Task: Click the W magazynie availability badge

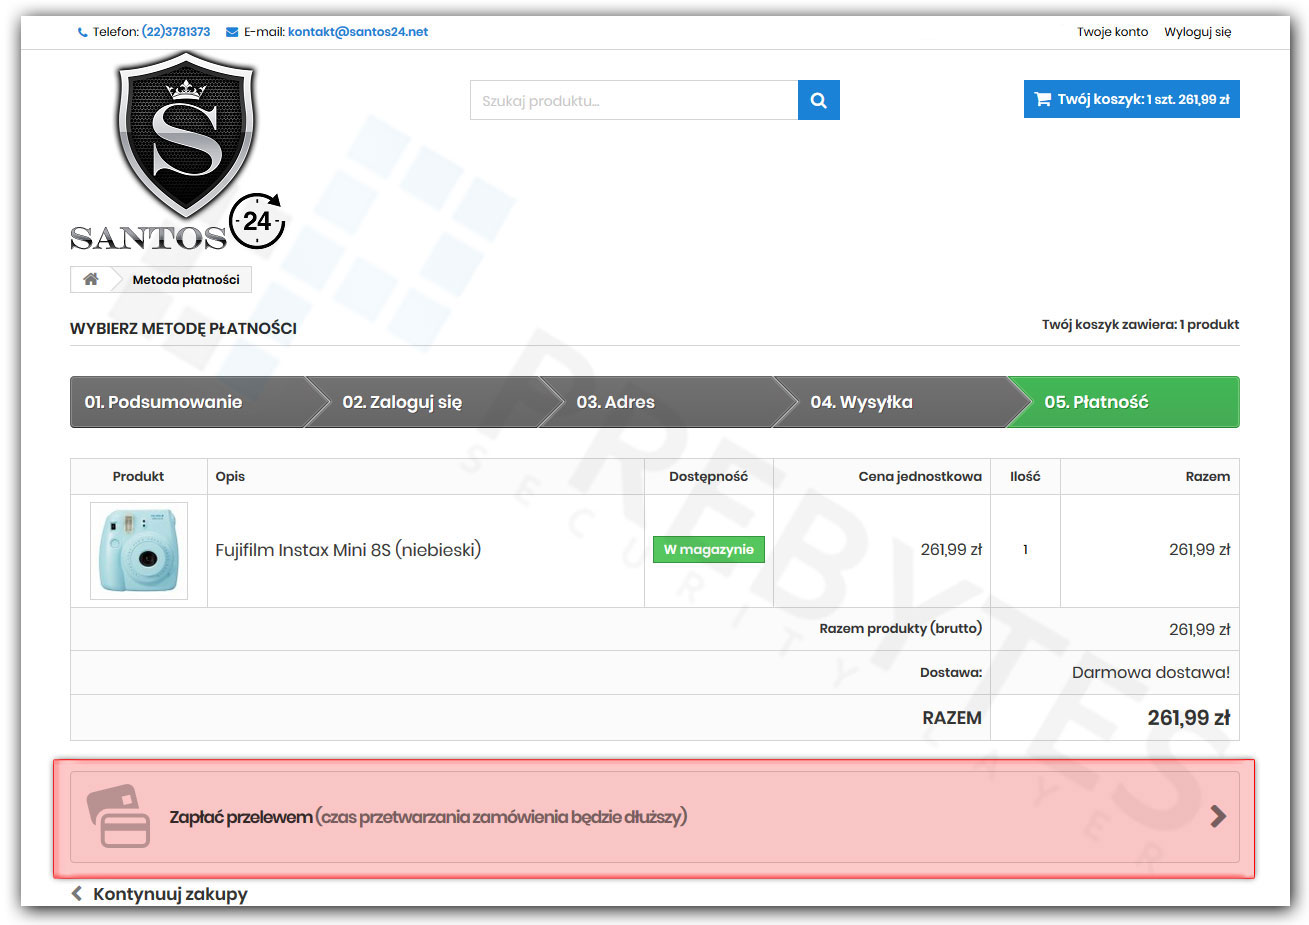Action: [708, 550]
